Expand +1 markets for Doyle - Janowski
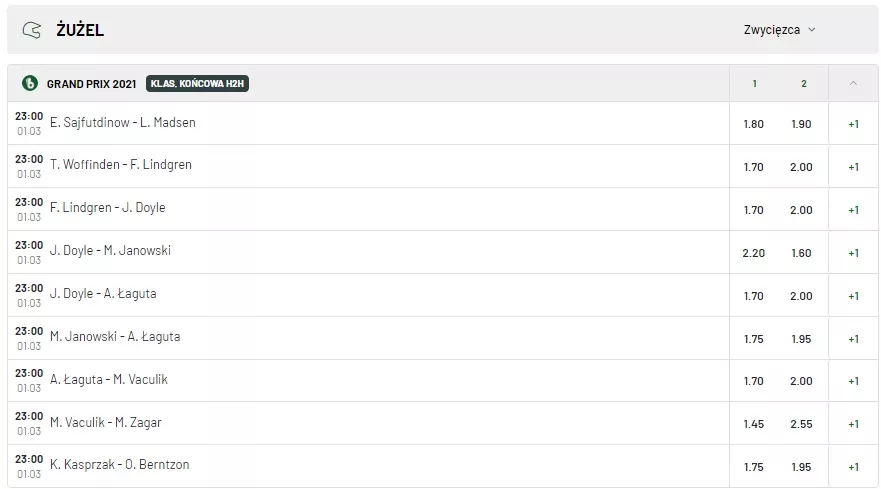 tap(853, 253)
